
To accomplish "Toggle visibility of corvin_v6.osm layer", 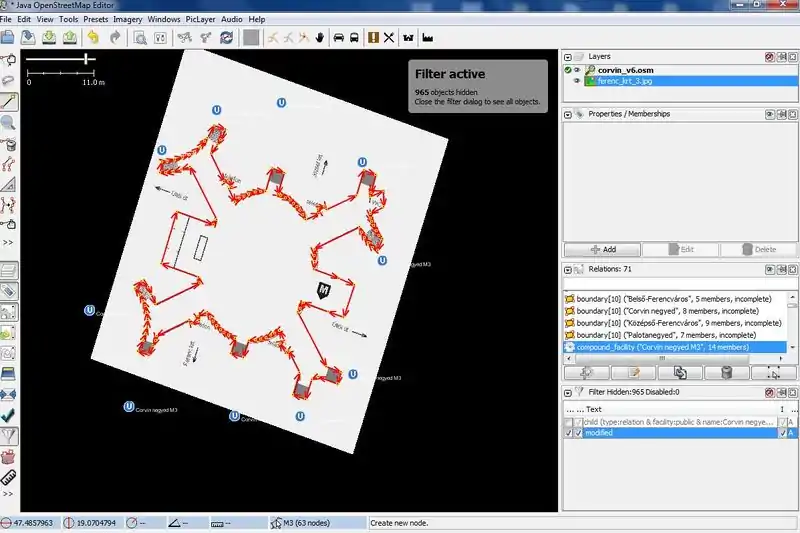I will click(578, 70).
